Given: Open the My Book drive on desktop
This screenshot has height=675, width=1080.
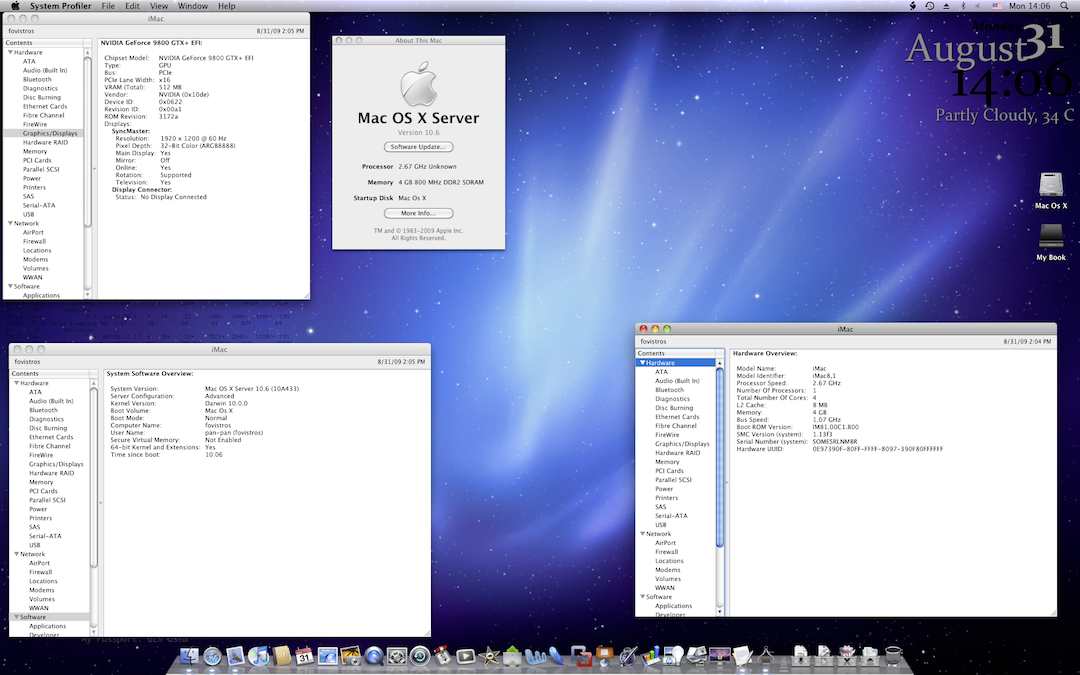Looking at the screenshot, I should [x=1051, y=238].
